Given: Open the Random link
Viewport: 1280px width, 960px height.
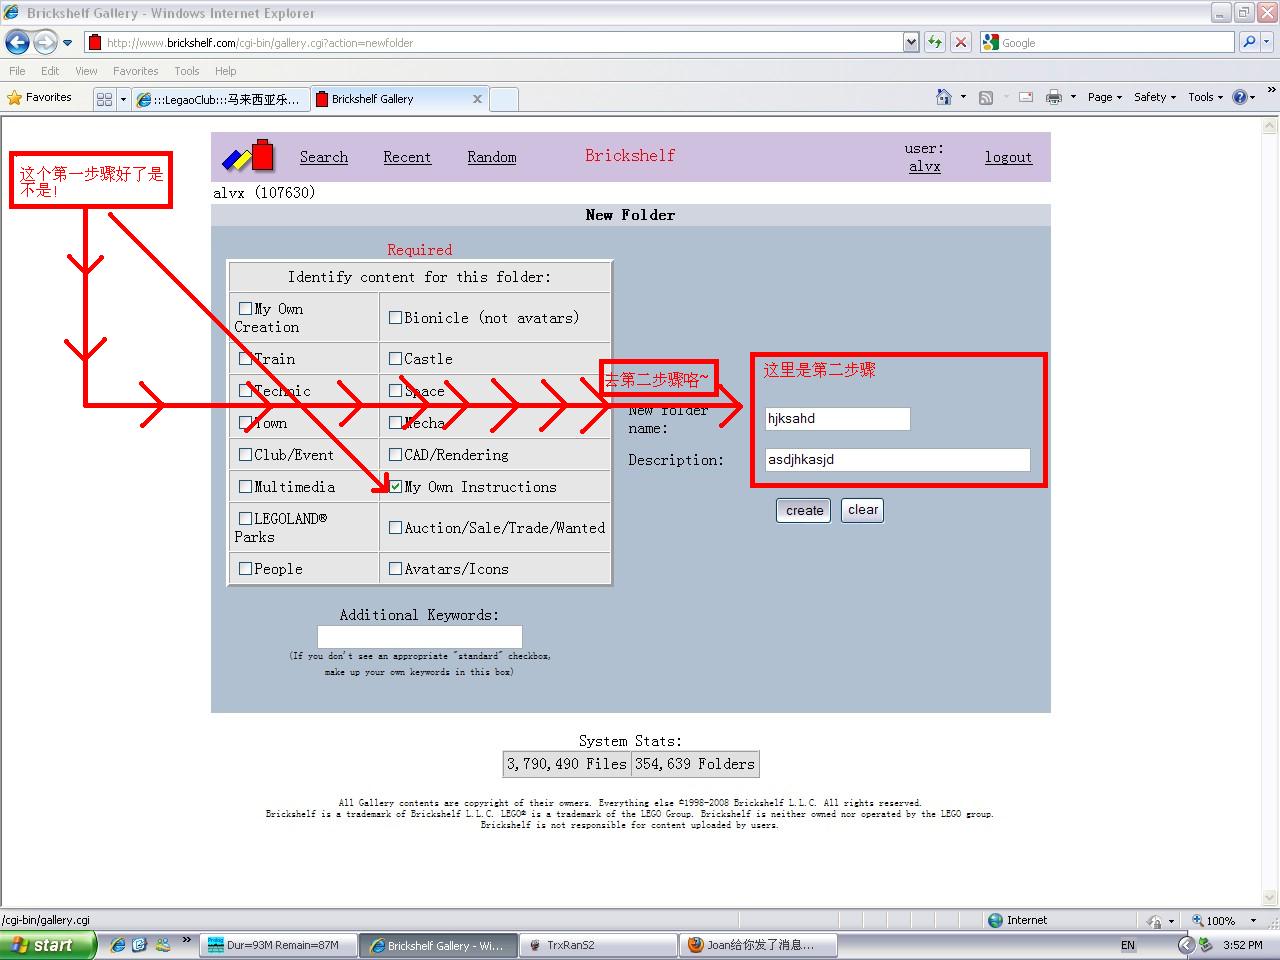Looking at the screenshot, I should 492,157.
